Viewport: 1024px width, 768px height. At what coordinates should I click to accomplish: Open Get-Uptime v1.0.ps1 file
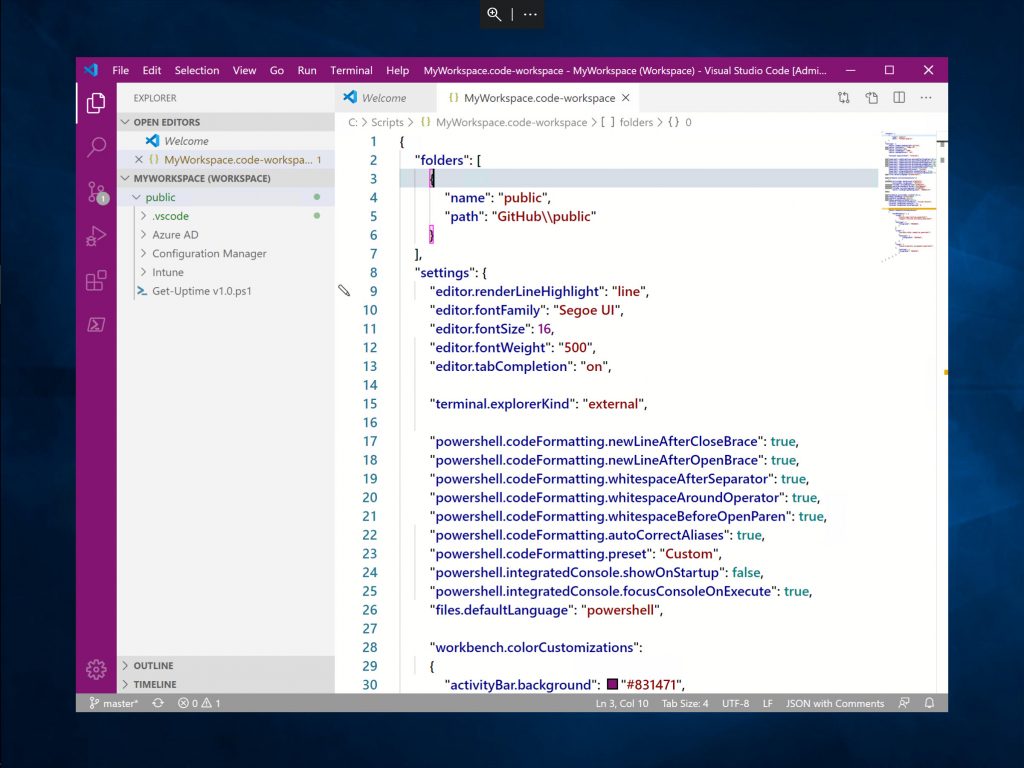coord(202,291)
